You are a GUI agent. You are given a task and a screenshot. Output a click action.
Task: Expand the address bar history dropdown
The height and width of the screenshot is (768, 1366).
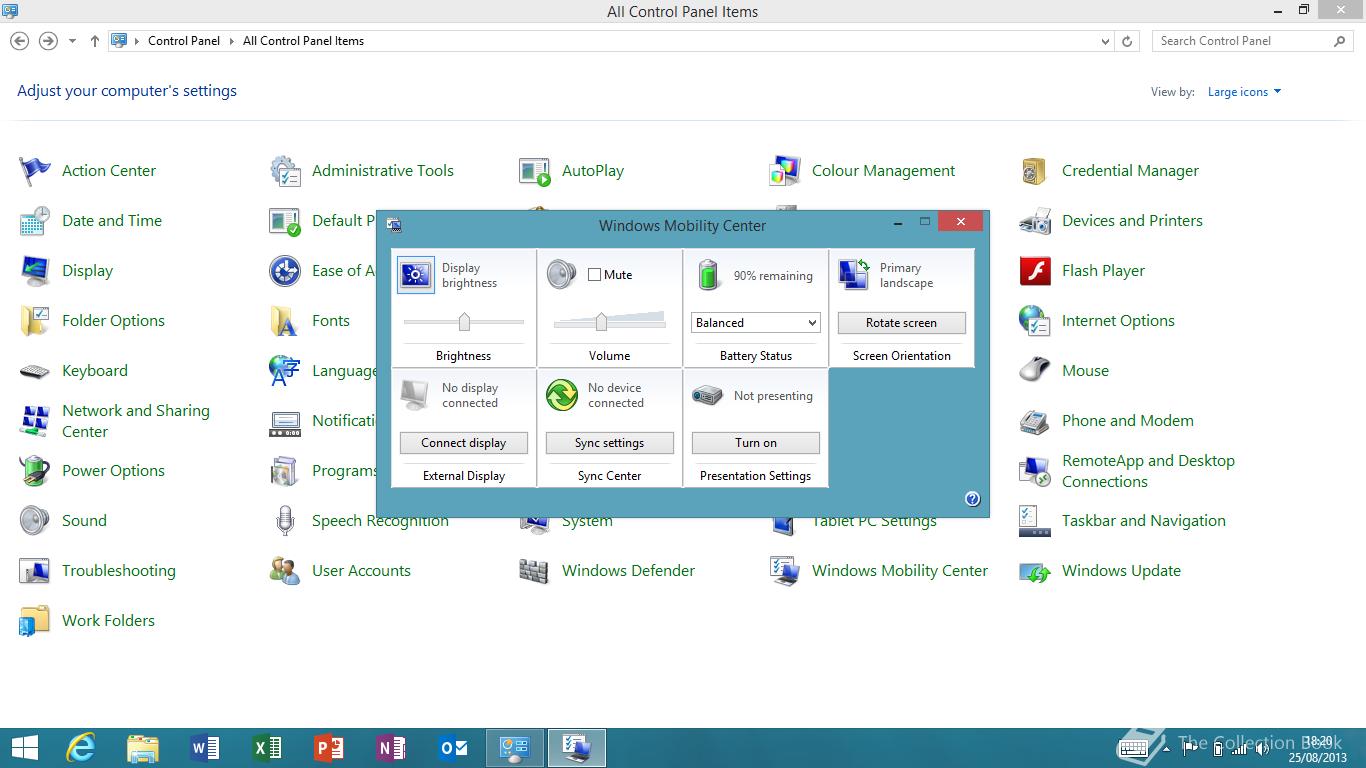pos(1105,42)
